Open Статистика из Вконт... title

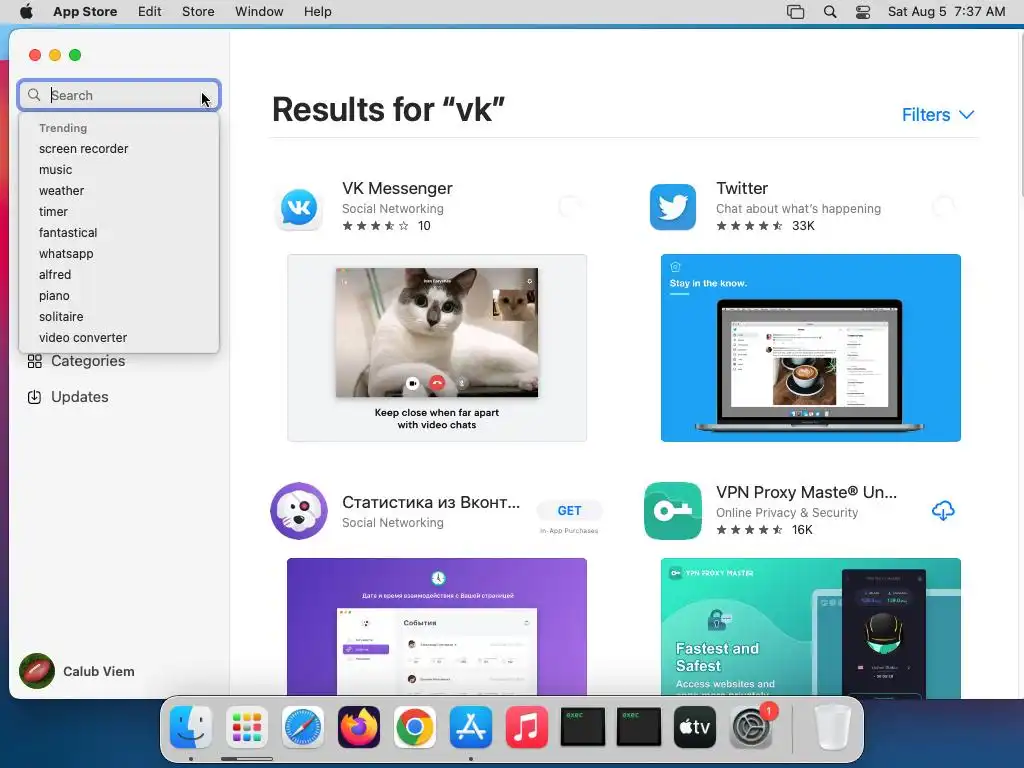tap(431, 502)
